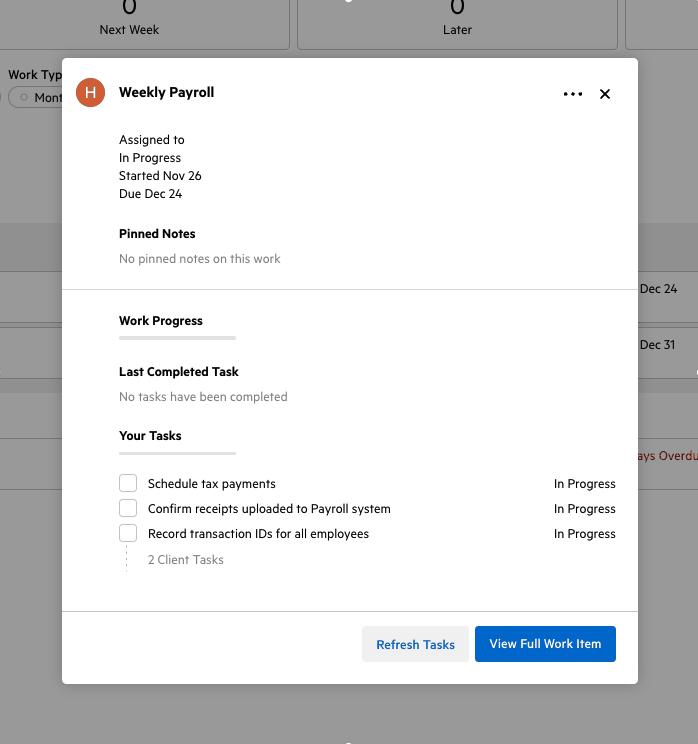
Task: Open In Progress status for Record transaction IDs
Action: (584, 534)
